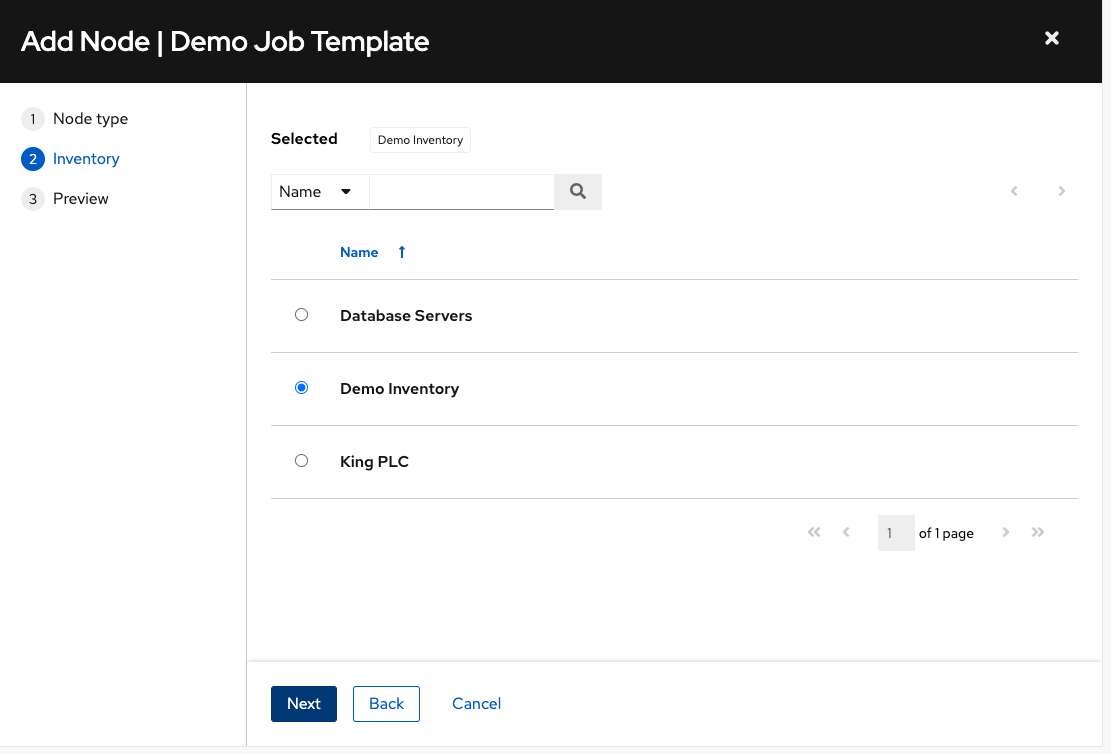Close the Add Node dialog
1111x754 pixels.
tap(1051, 38)
